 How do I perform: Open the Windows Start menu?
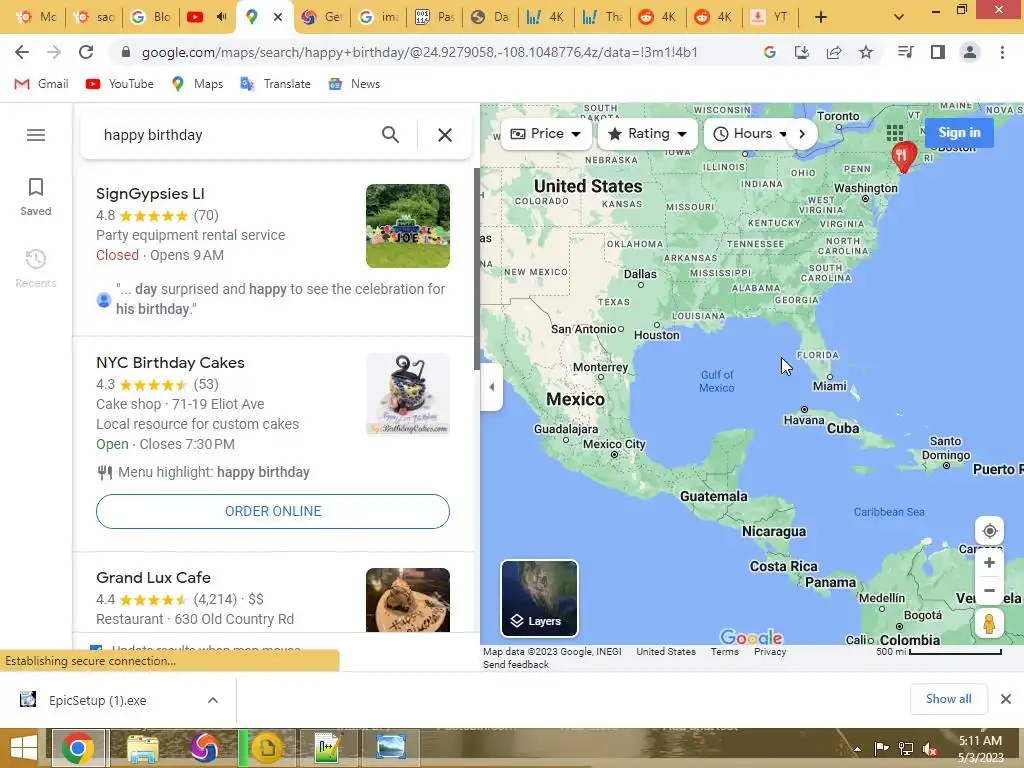(x=24, y=748)
